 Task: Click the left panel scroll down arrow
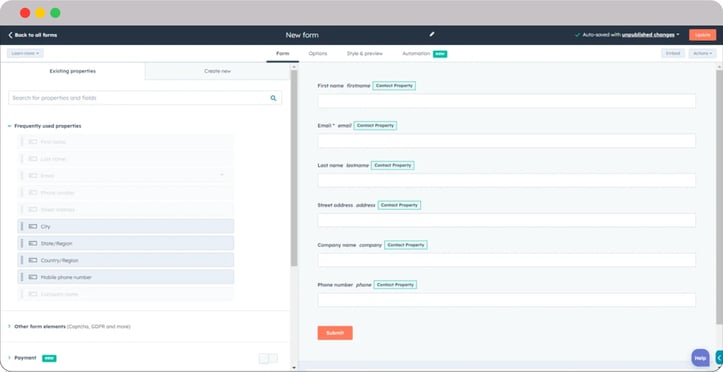pos(294,368)
